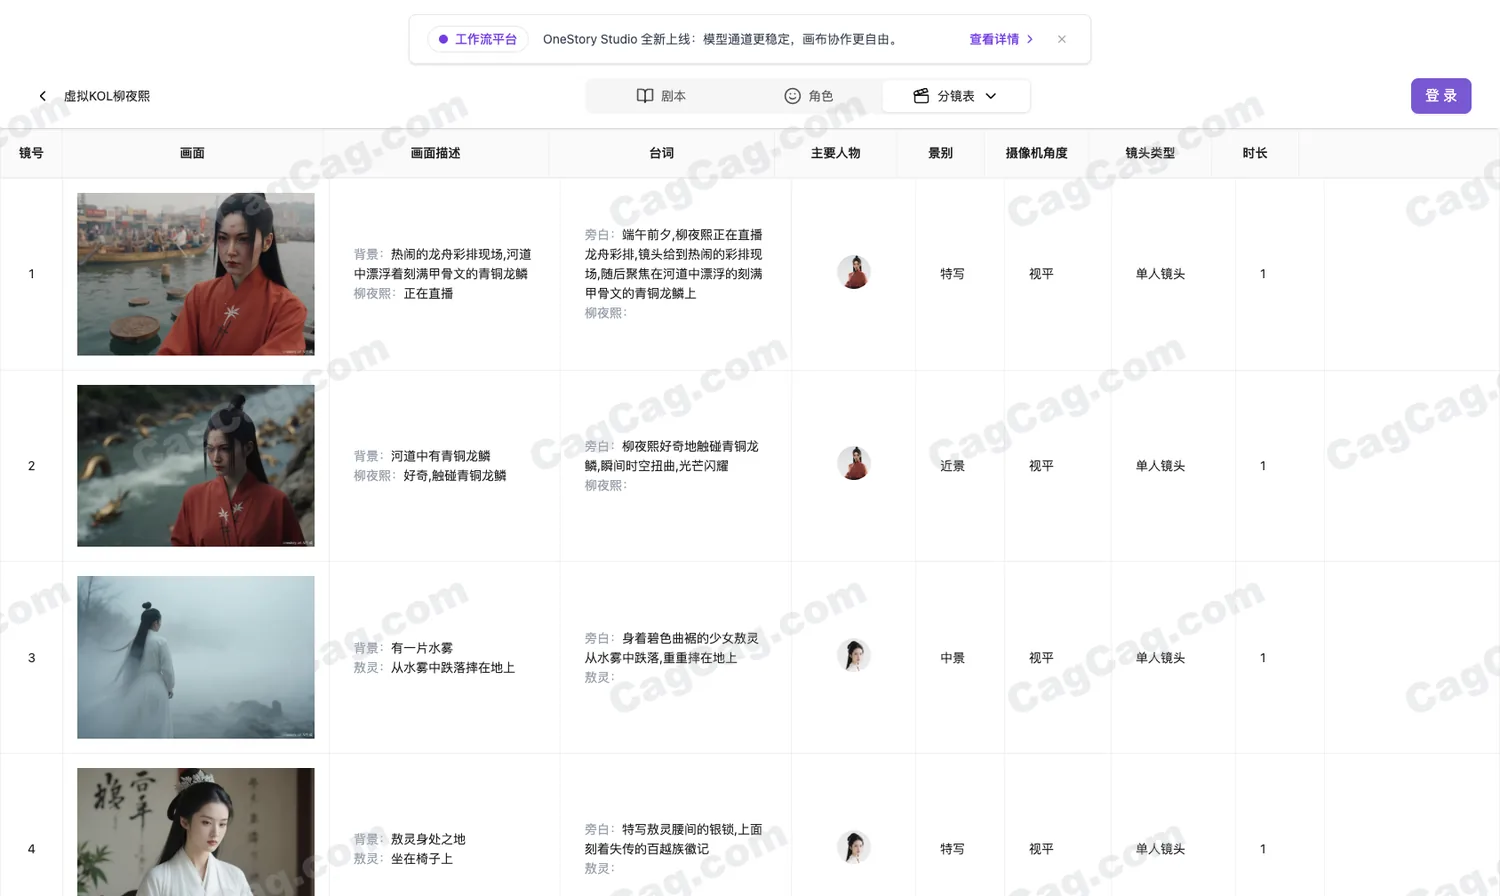
Task: Click the 景别 column header
Action: [x=940, y=153]
